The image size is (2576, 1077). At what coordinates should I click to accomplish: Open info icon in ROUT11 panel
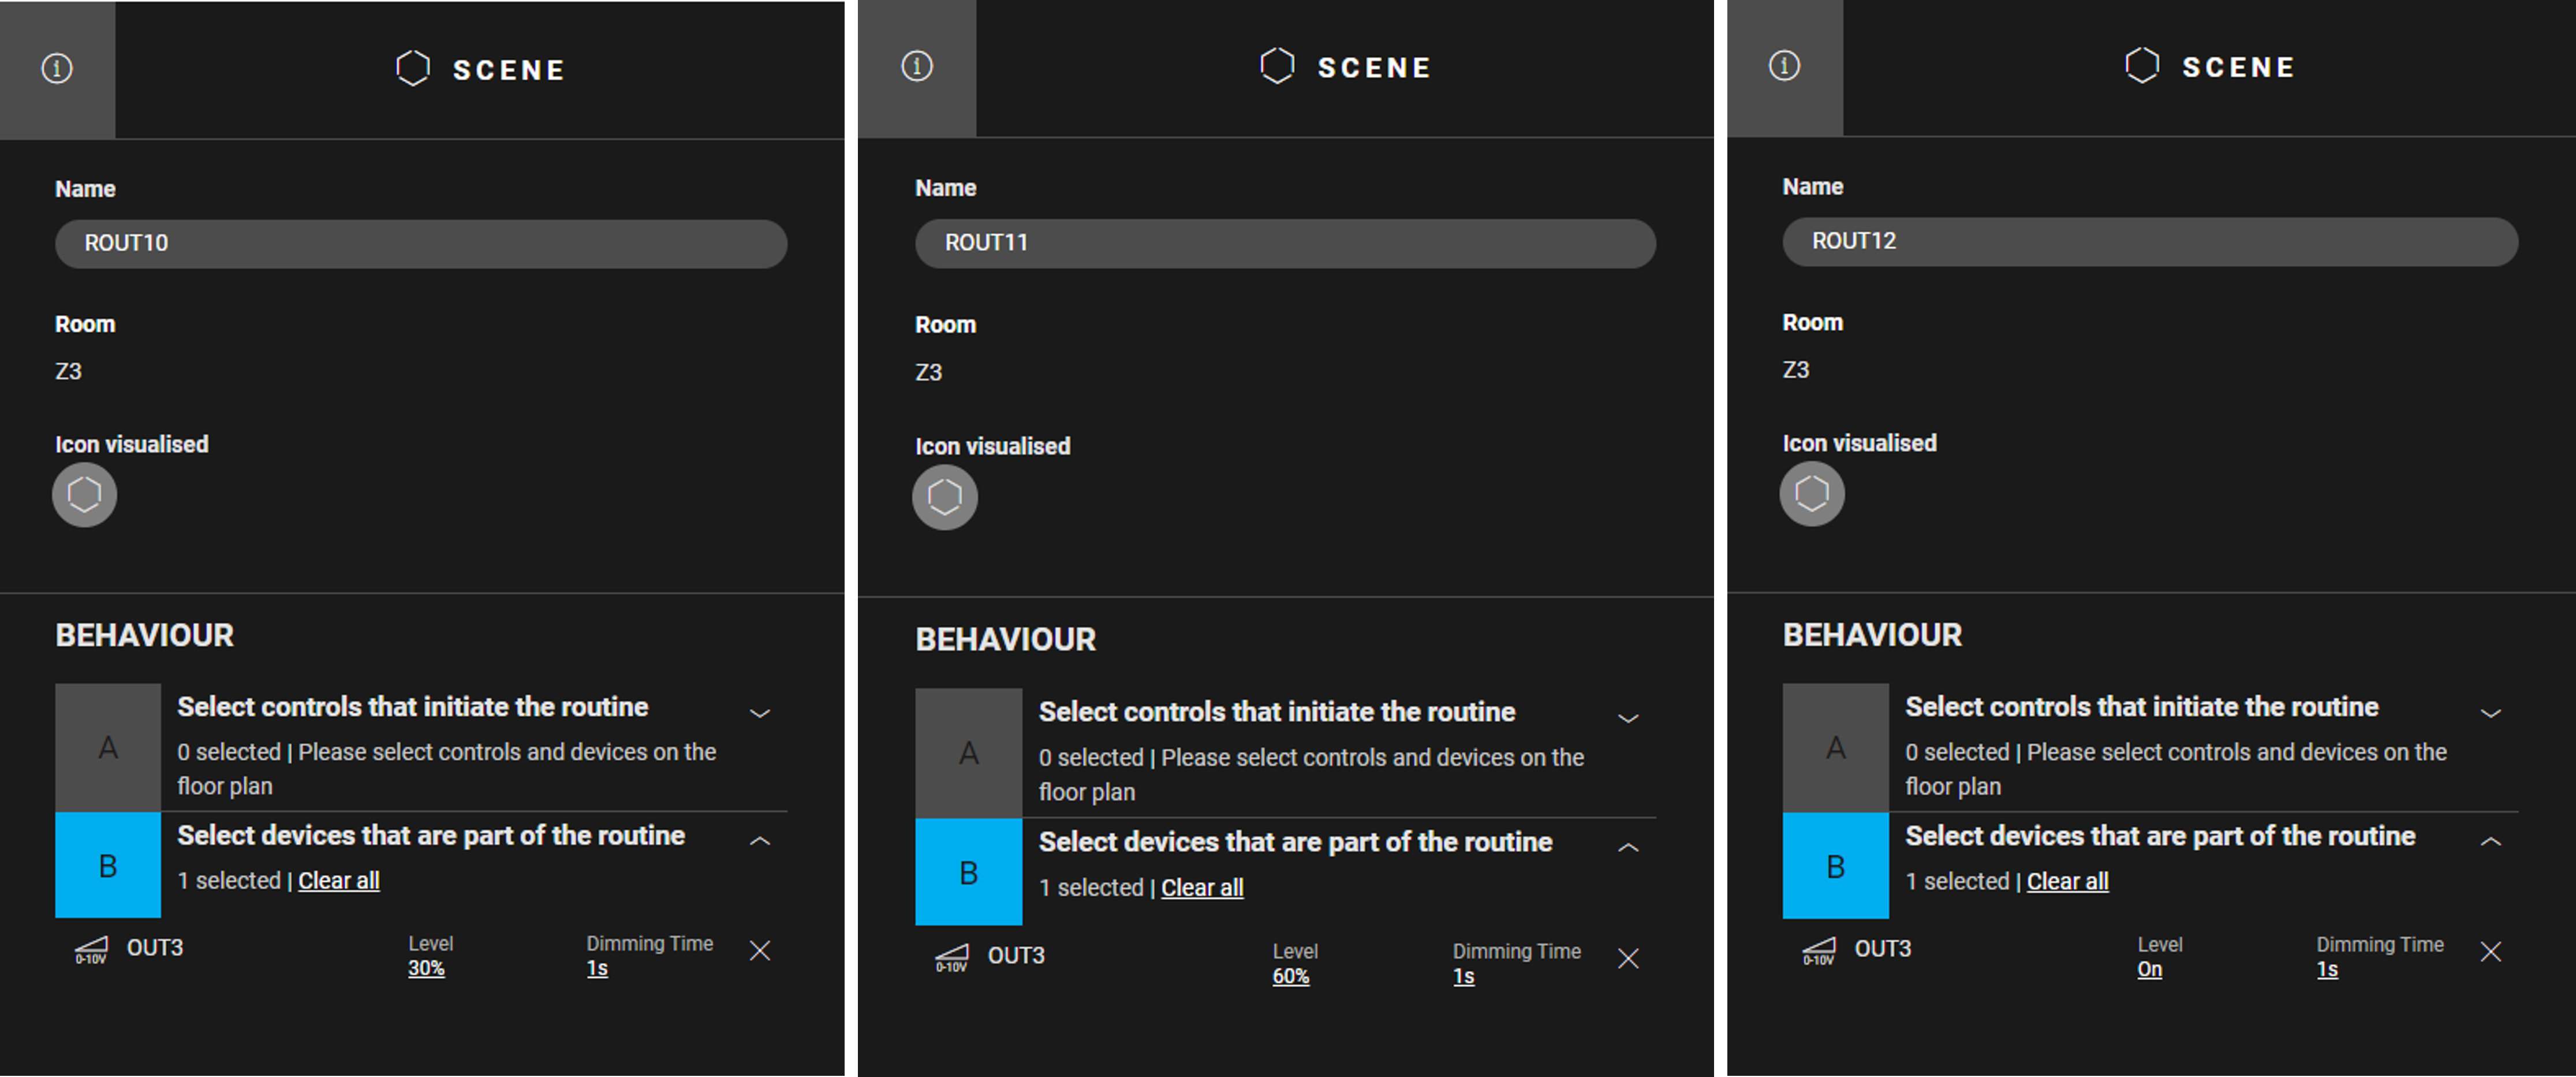tap(917, 67)
